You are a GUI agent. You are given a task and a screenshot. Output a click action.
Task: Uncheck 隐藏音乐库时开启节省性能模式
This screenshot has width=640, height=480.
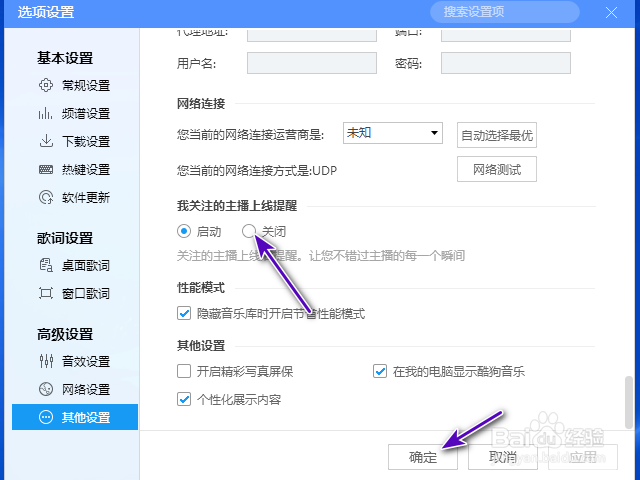click(184, 313)
